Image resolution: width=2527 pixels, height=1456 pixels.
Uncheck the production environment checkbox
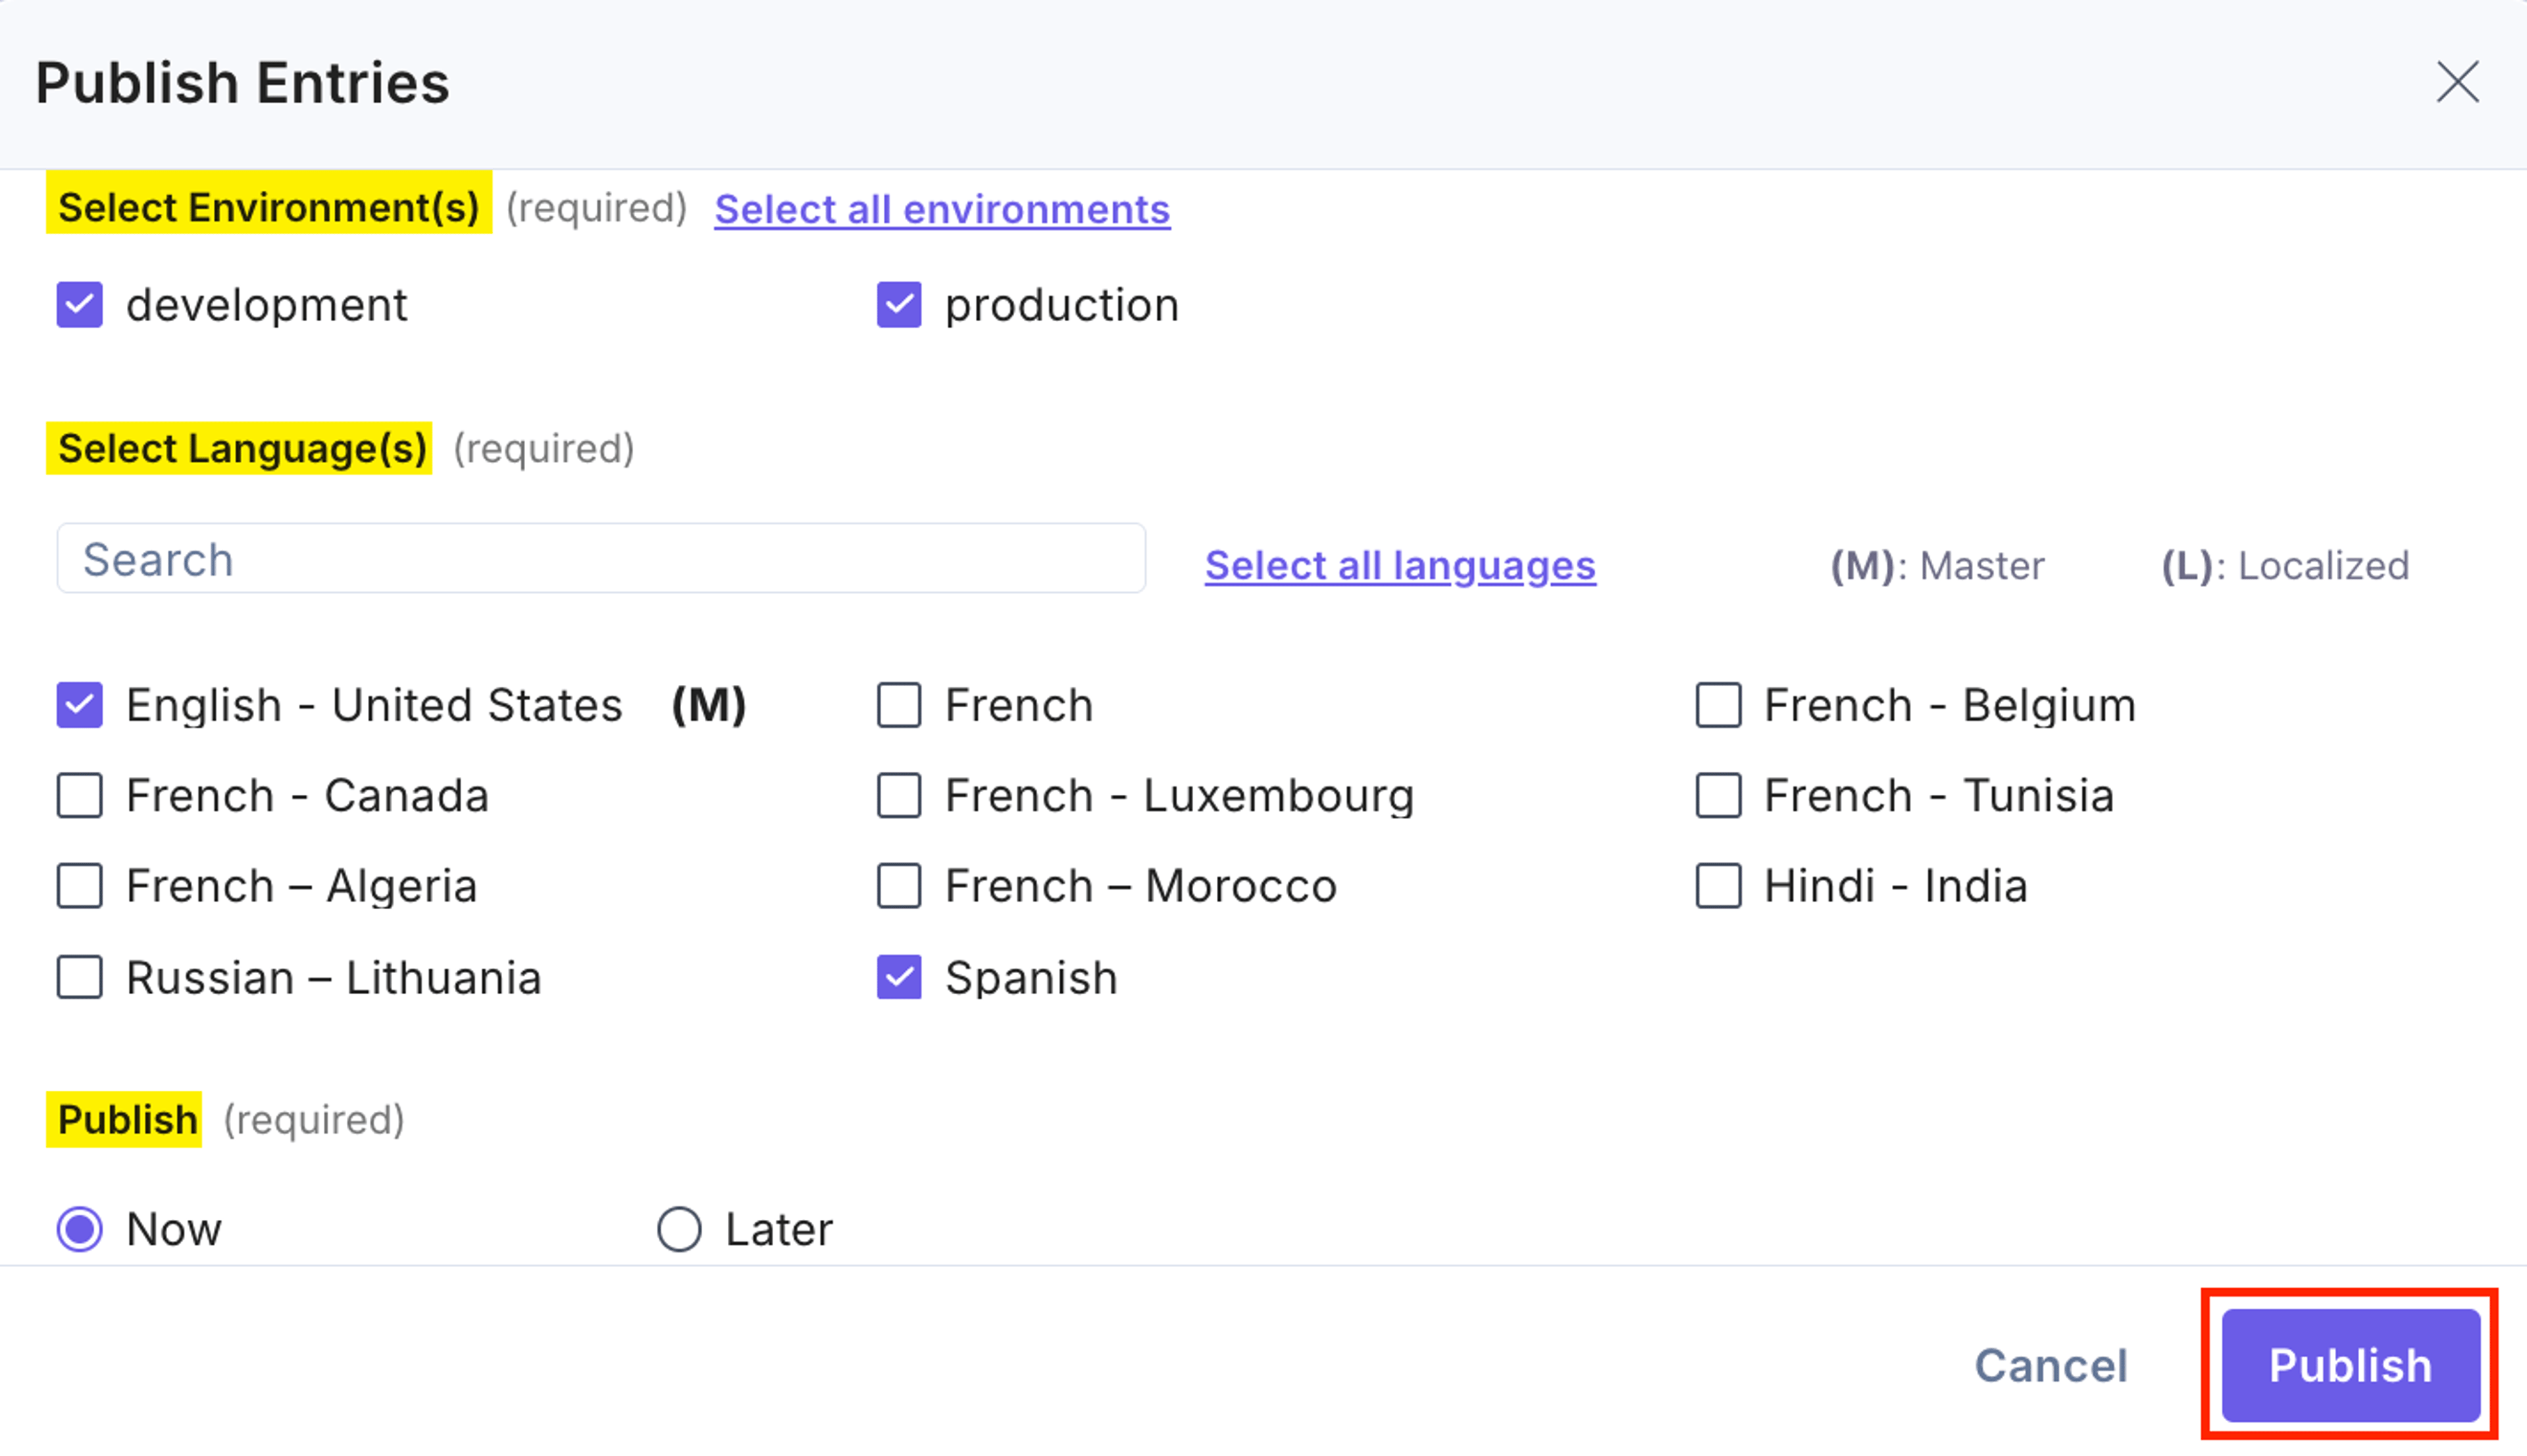pos(899,305)
